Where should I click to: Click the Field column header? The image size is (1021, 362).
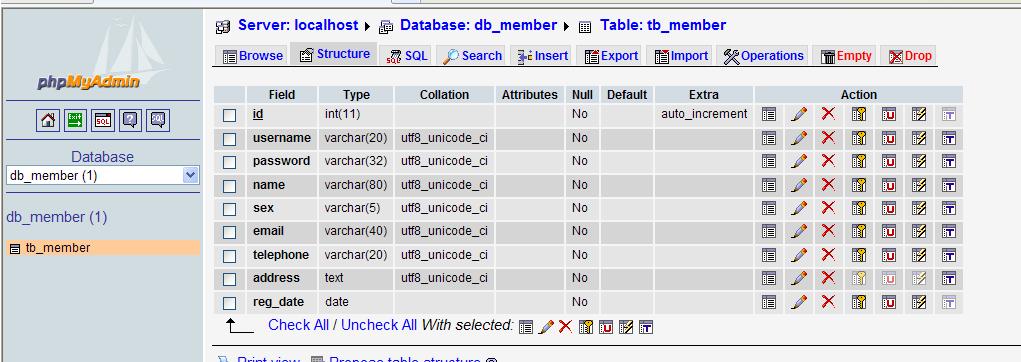282,94
